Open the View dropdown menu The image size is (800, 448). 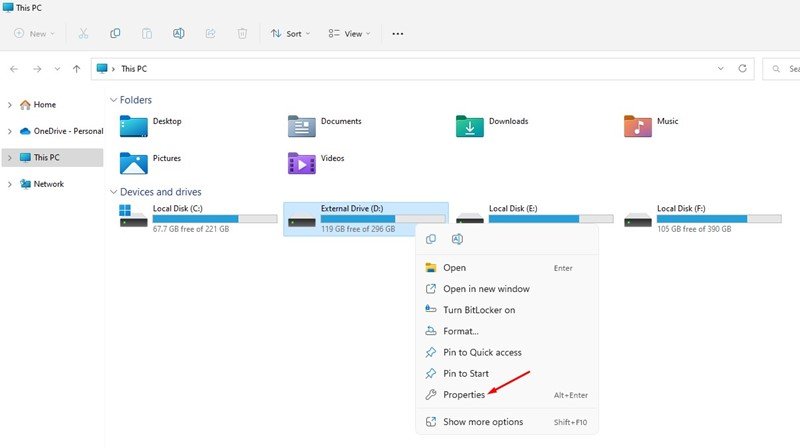coord(348,33)
